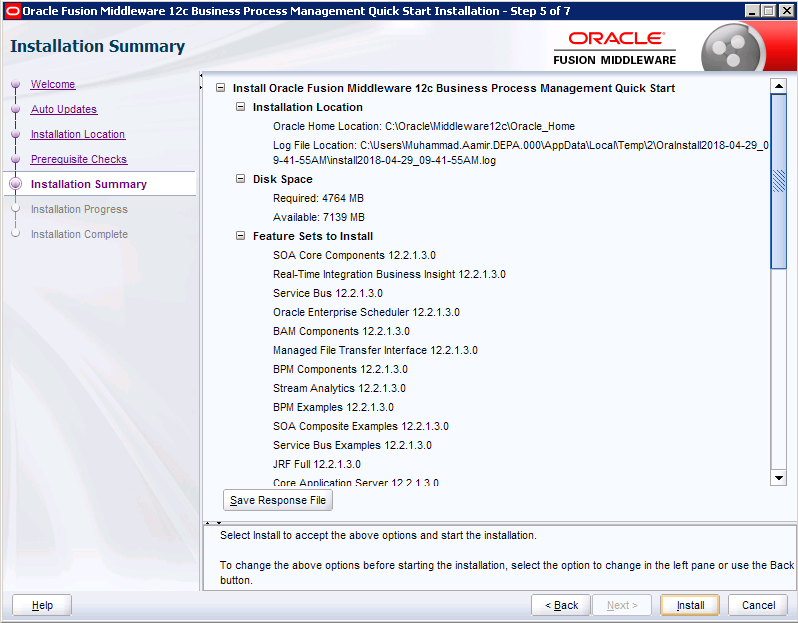
Task: Cancel the installation wizard
Action: 758,605
